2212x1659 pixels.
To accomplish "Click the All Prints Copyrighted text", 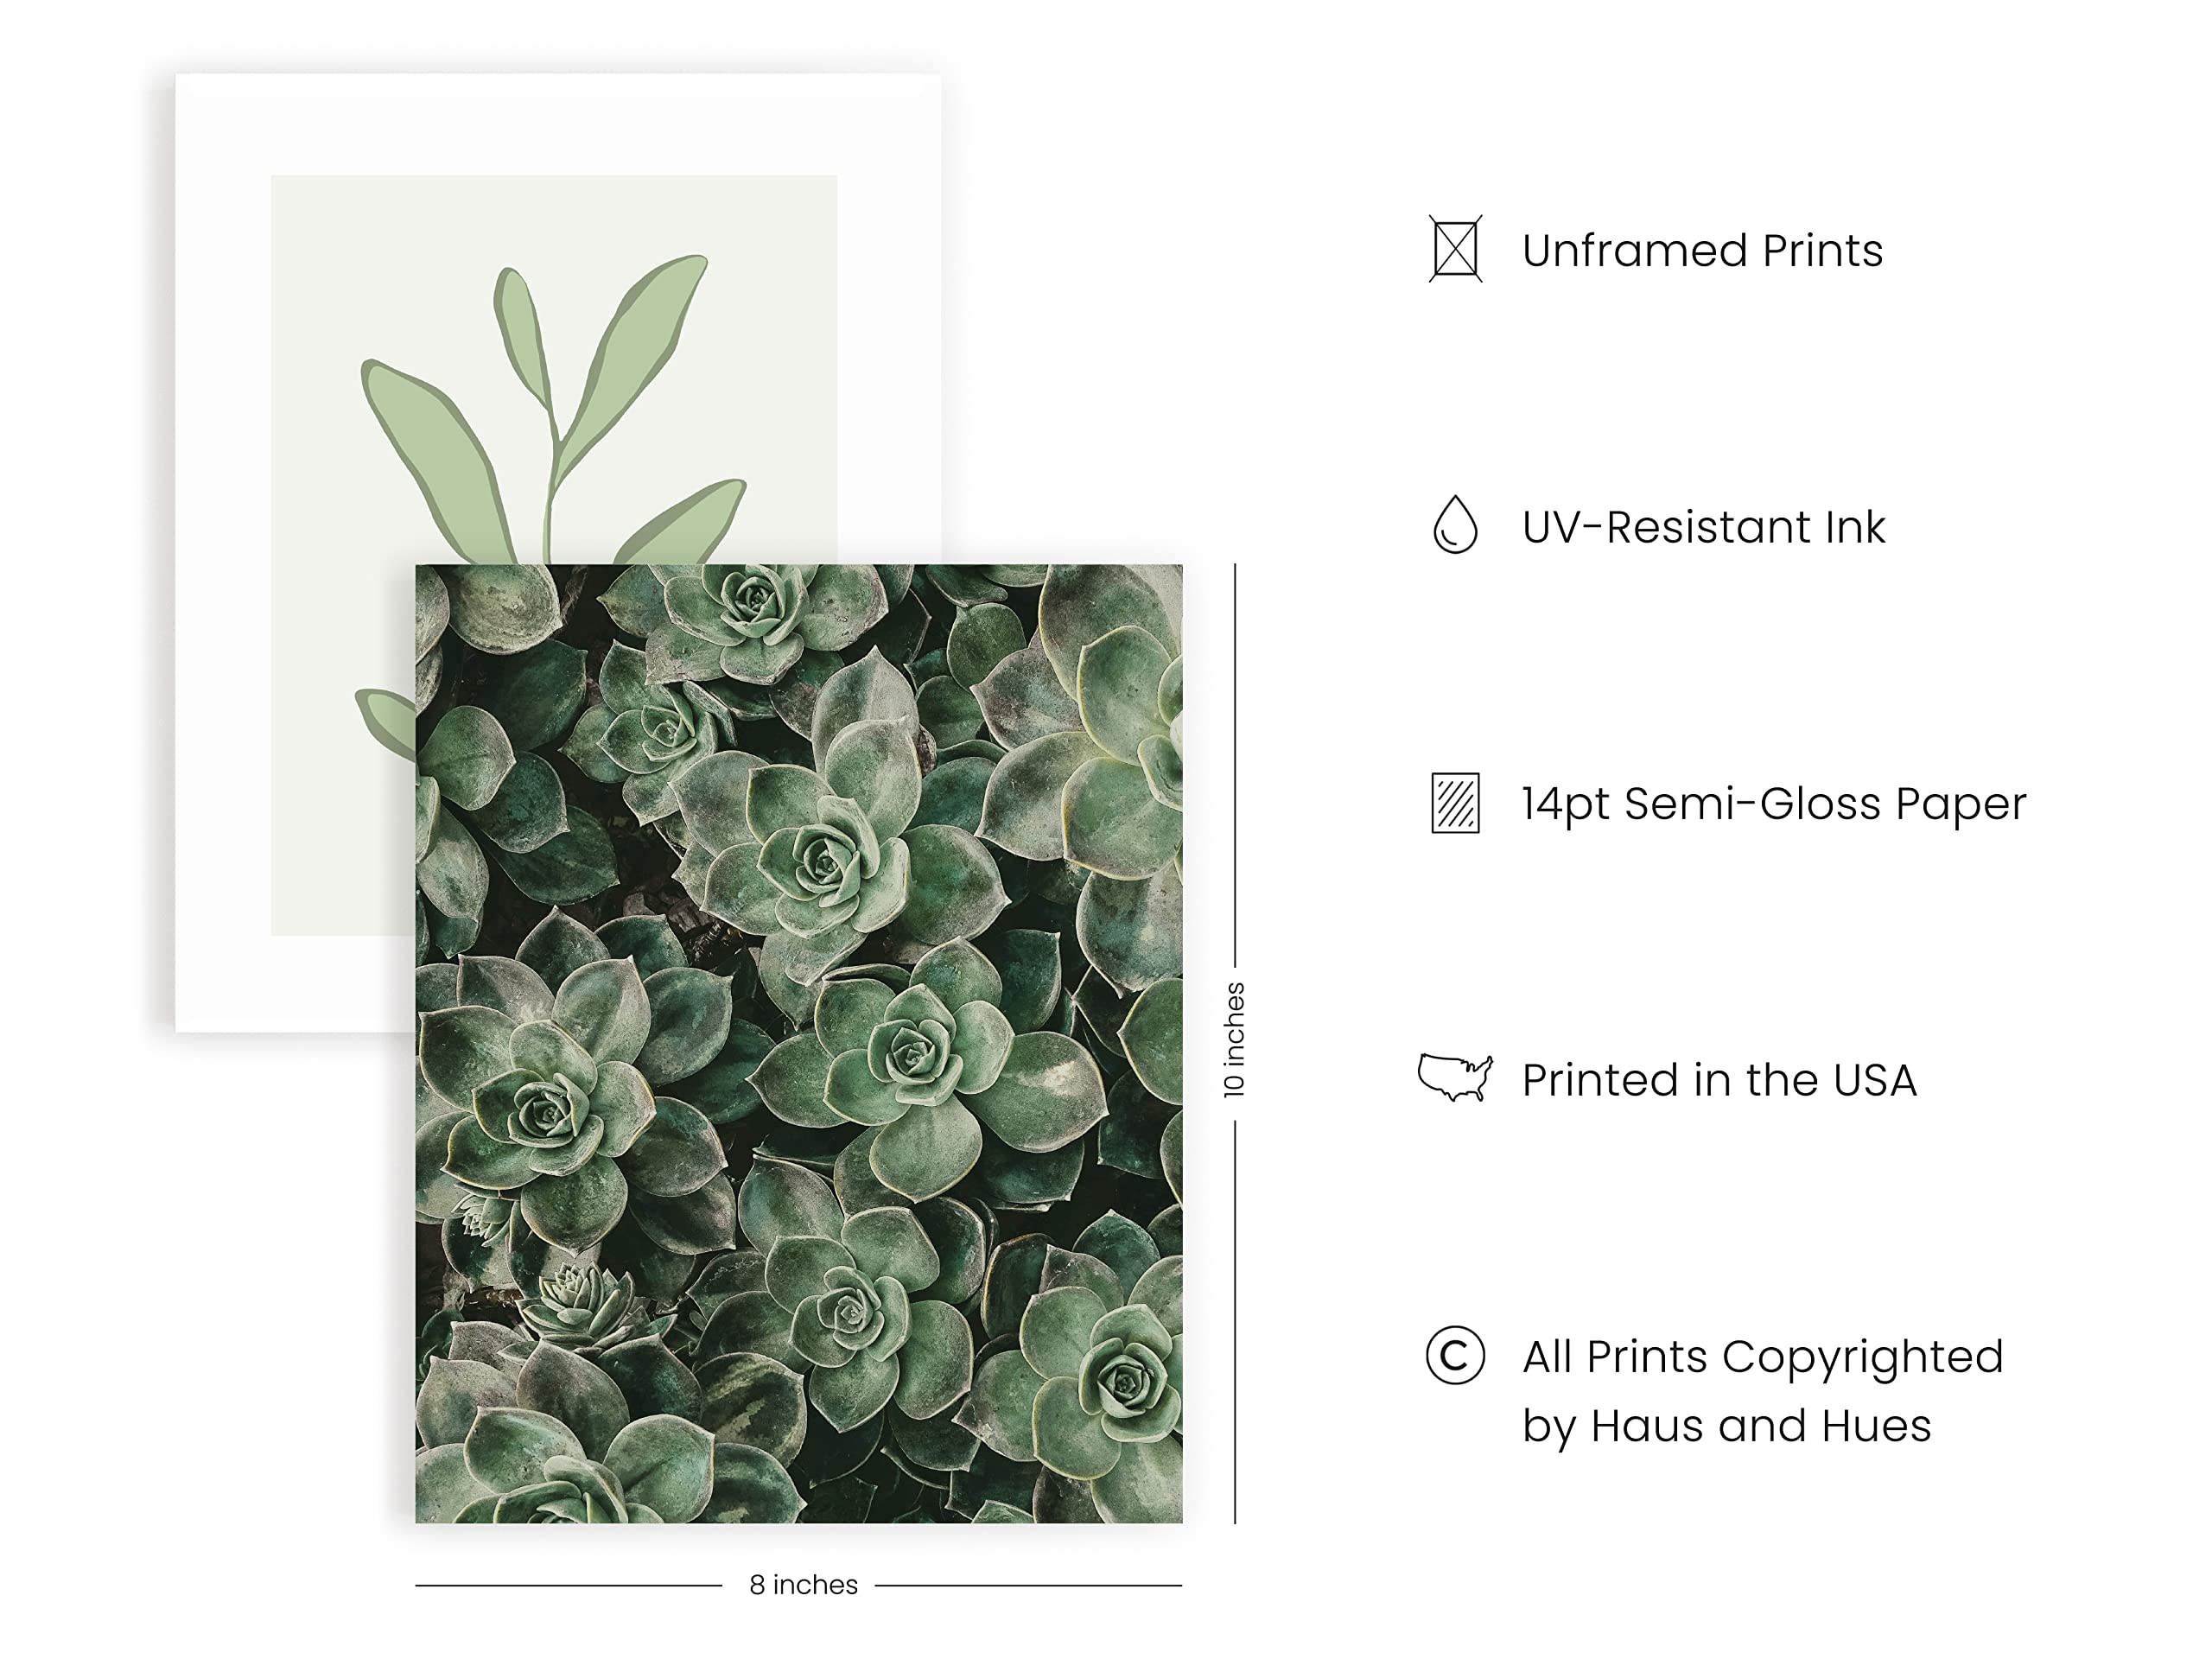I will coord(1763,1358).
